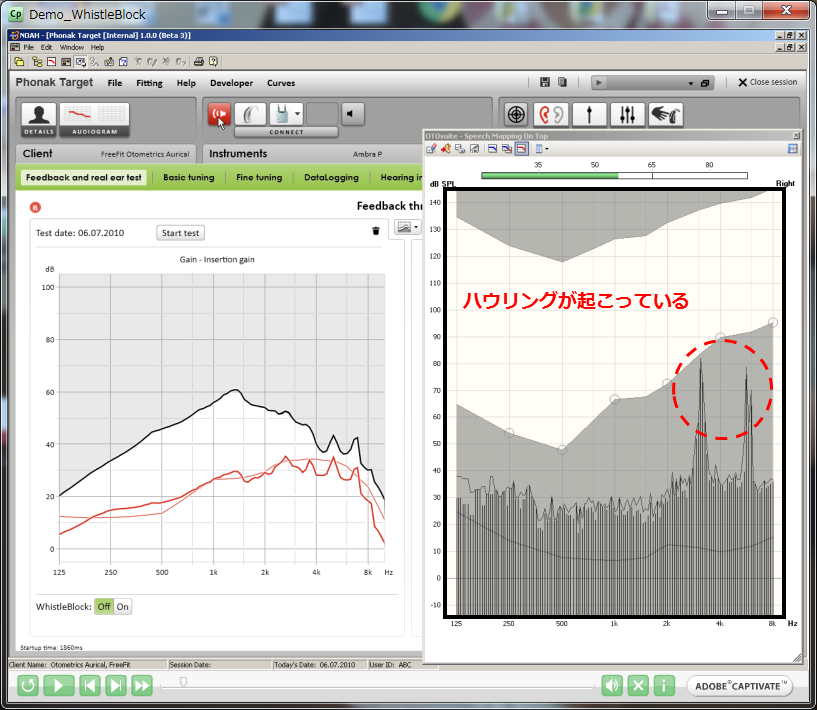Viewport: 817px width, 710px height.
Task: Open the Captivate info button
Action: pyautogui.click(x=664, y=686)
